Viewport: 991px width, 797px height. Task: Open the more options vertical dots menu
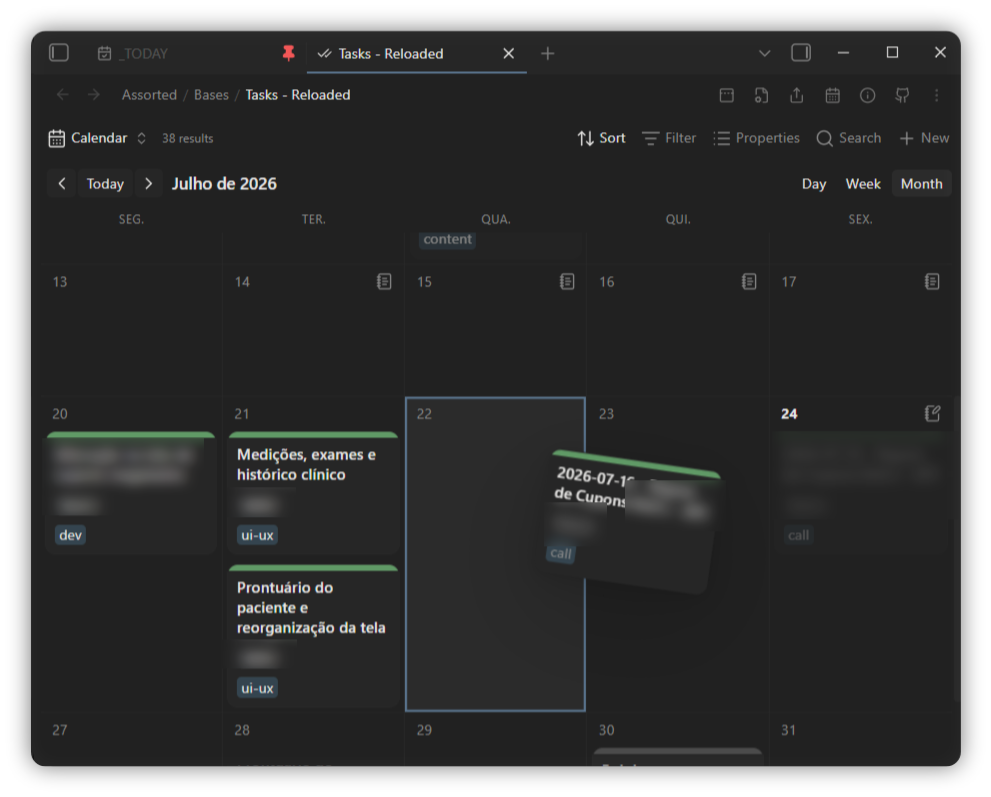pos(936,95)
